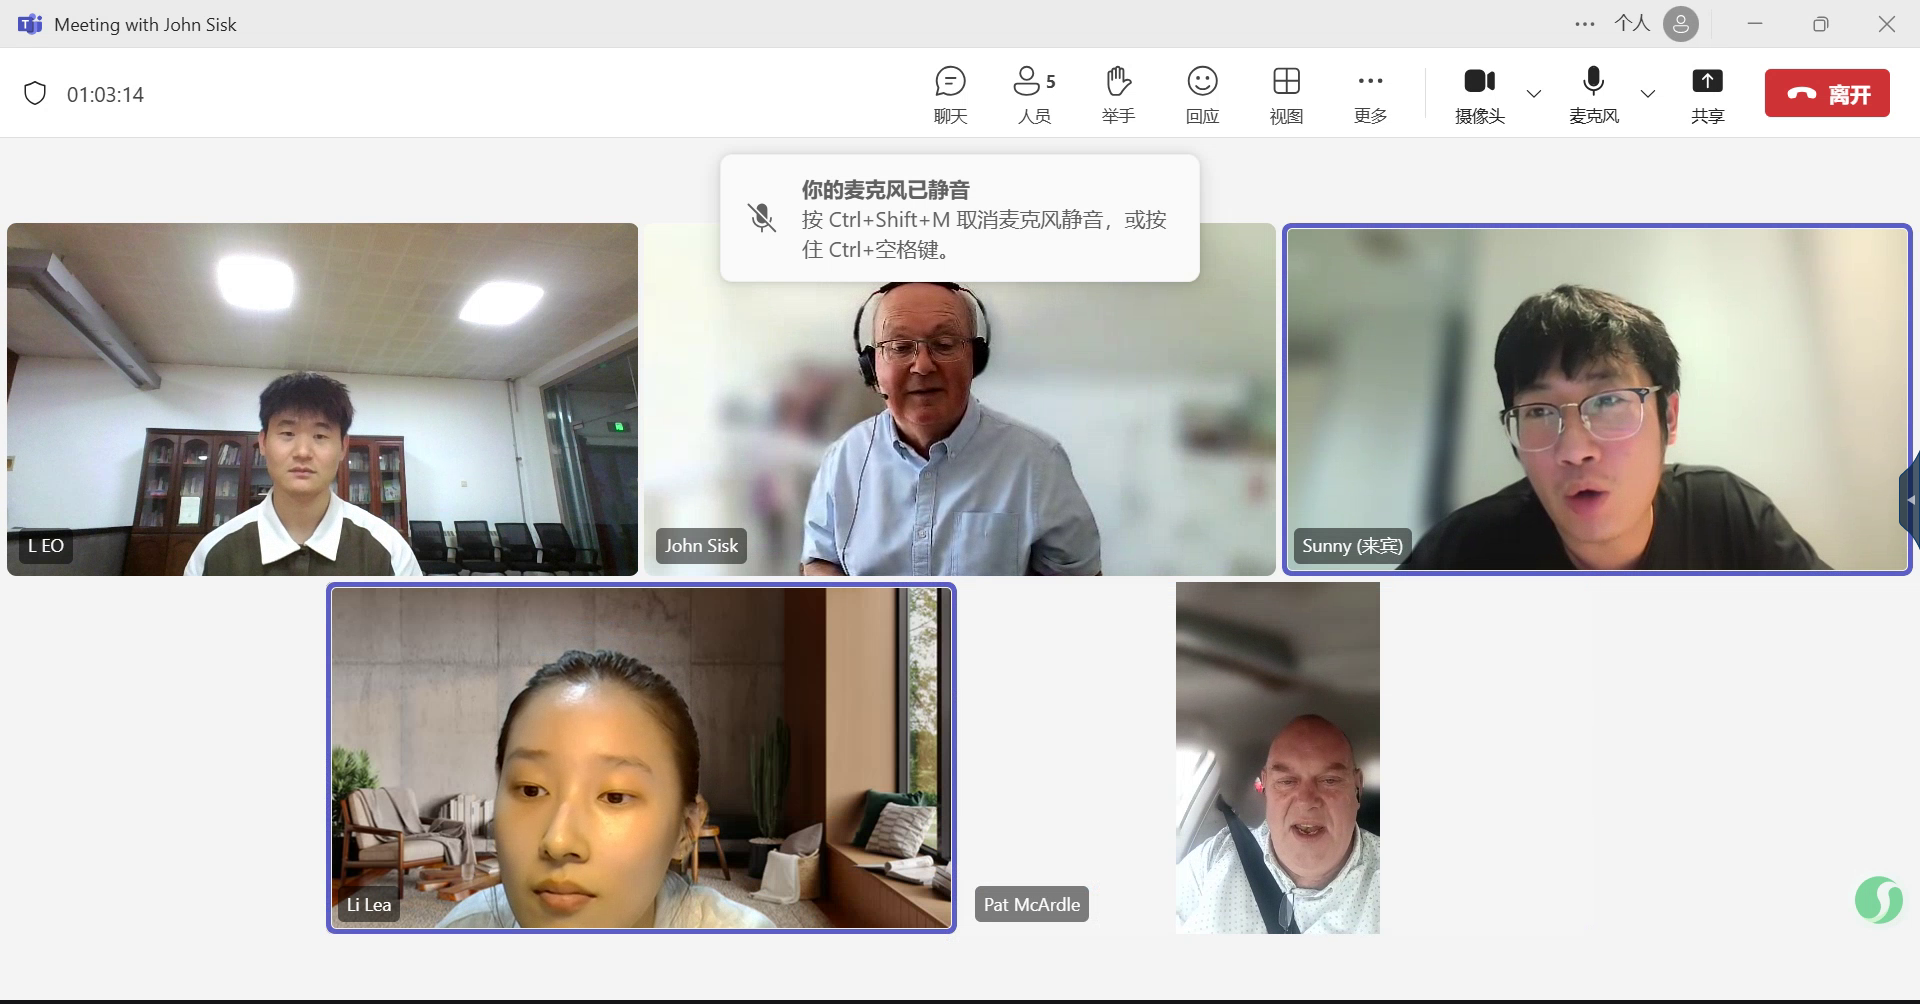Open the chat panel (聊天)
This screenshot has height=1004, width=1920.
(950, 95)
